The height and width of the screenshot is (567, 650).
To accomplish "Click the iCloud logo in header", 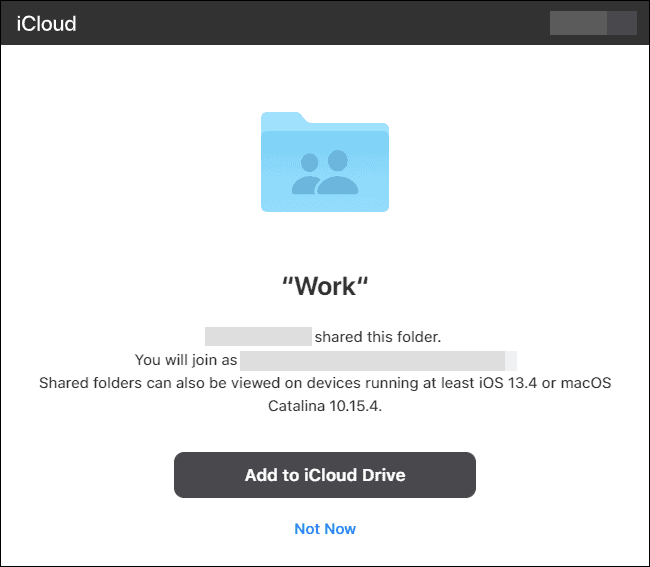I will click(x=46, y=24).
